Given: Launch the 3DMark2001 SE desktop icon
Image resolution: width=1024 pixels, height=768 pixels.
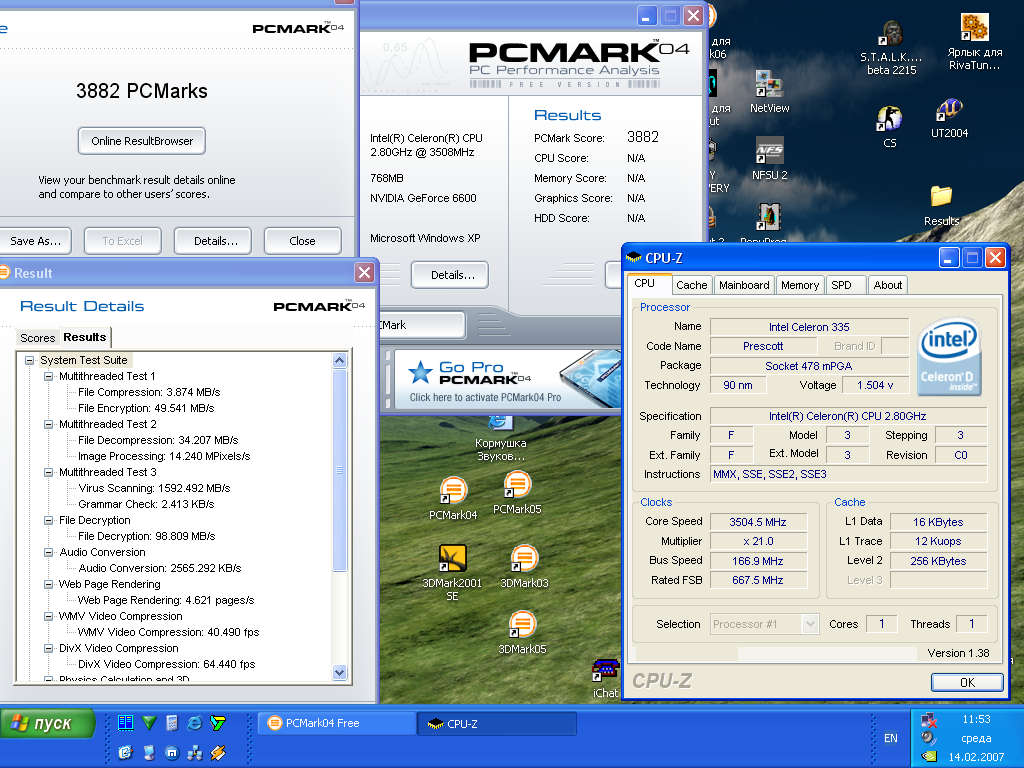Looking at the screenshot, I should [452, 573].
